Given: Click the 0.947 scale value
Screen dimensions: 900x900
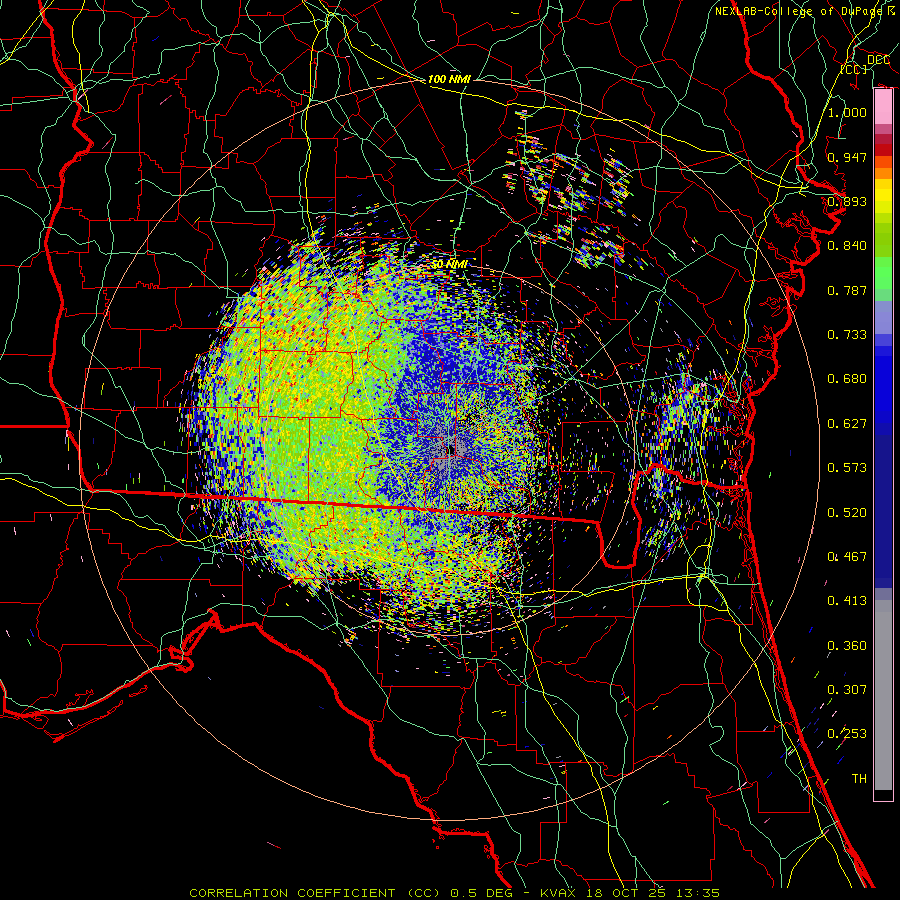Looking at the screenshot, I should coord(847,157).
